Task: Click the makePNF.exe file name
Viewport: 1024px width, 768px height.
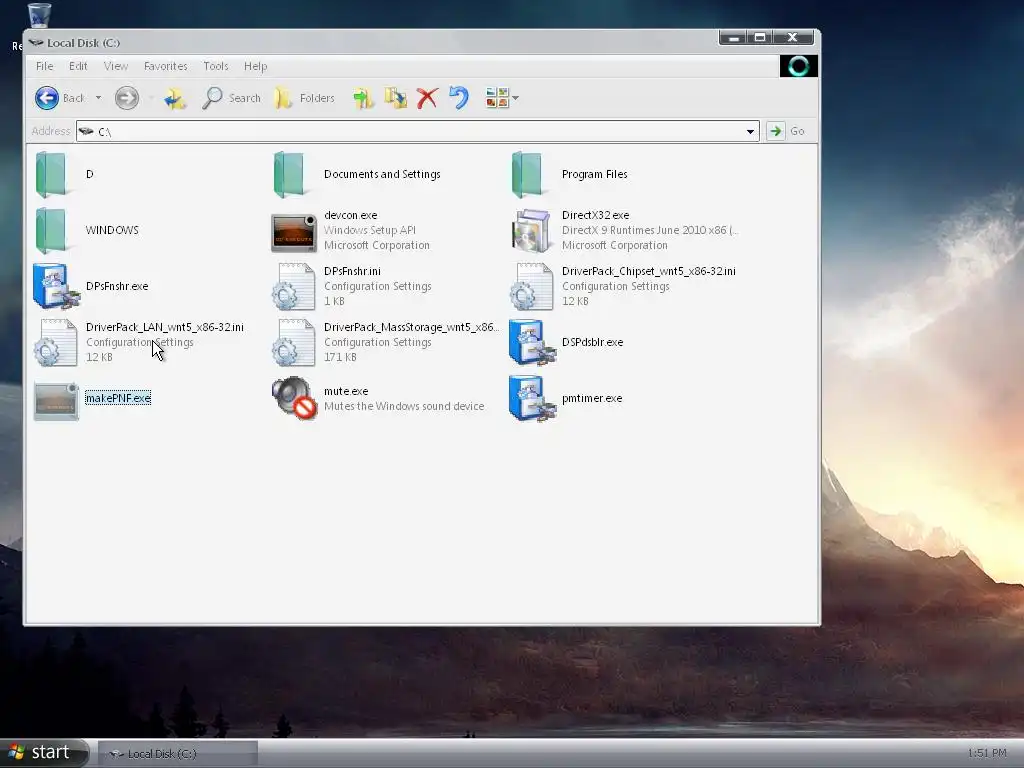Action: click(x=118, y=398)
